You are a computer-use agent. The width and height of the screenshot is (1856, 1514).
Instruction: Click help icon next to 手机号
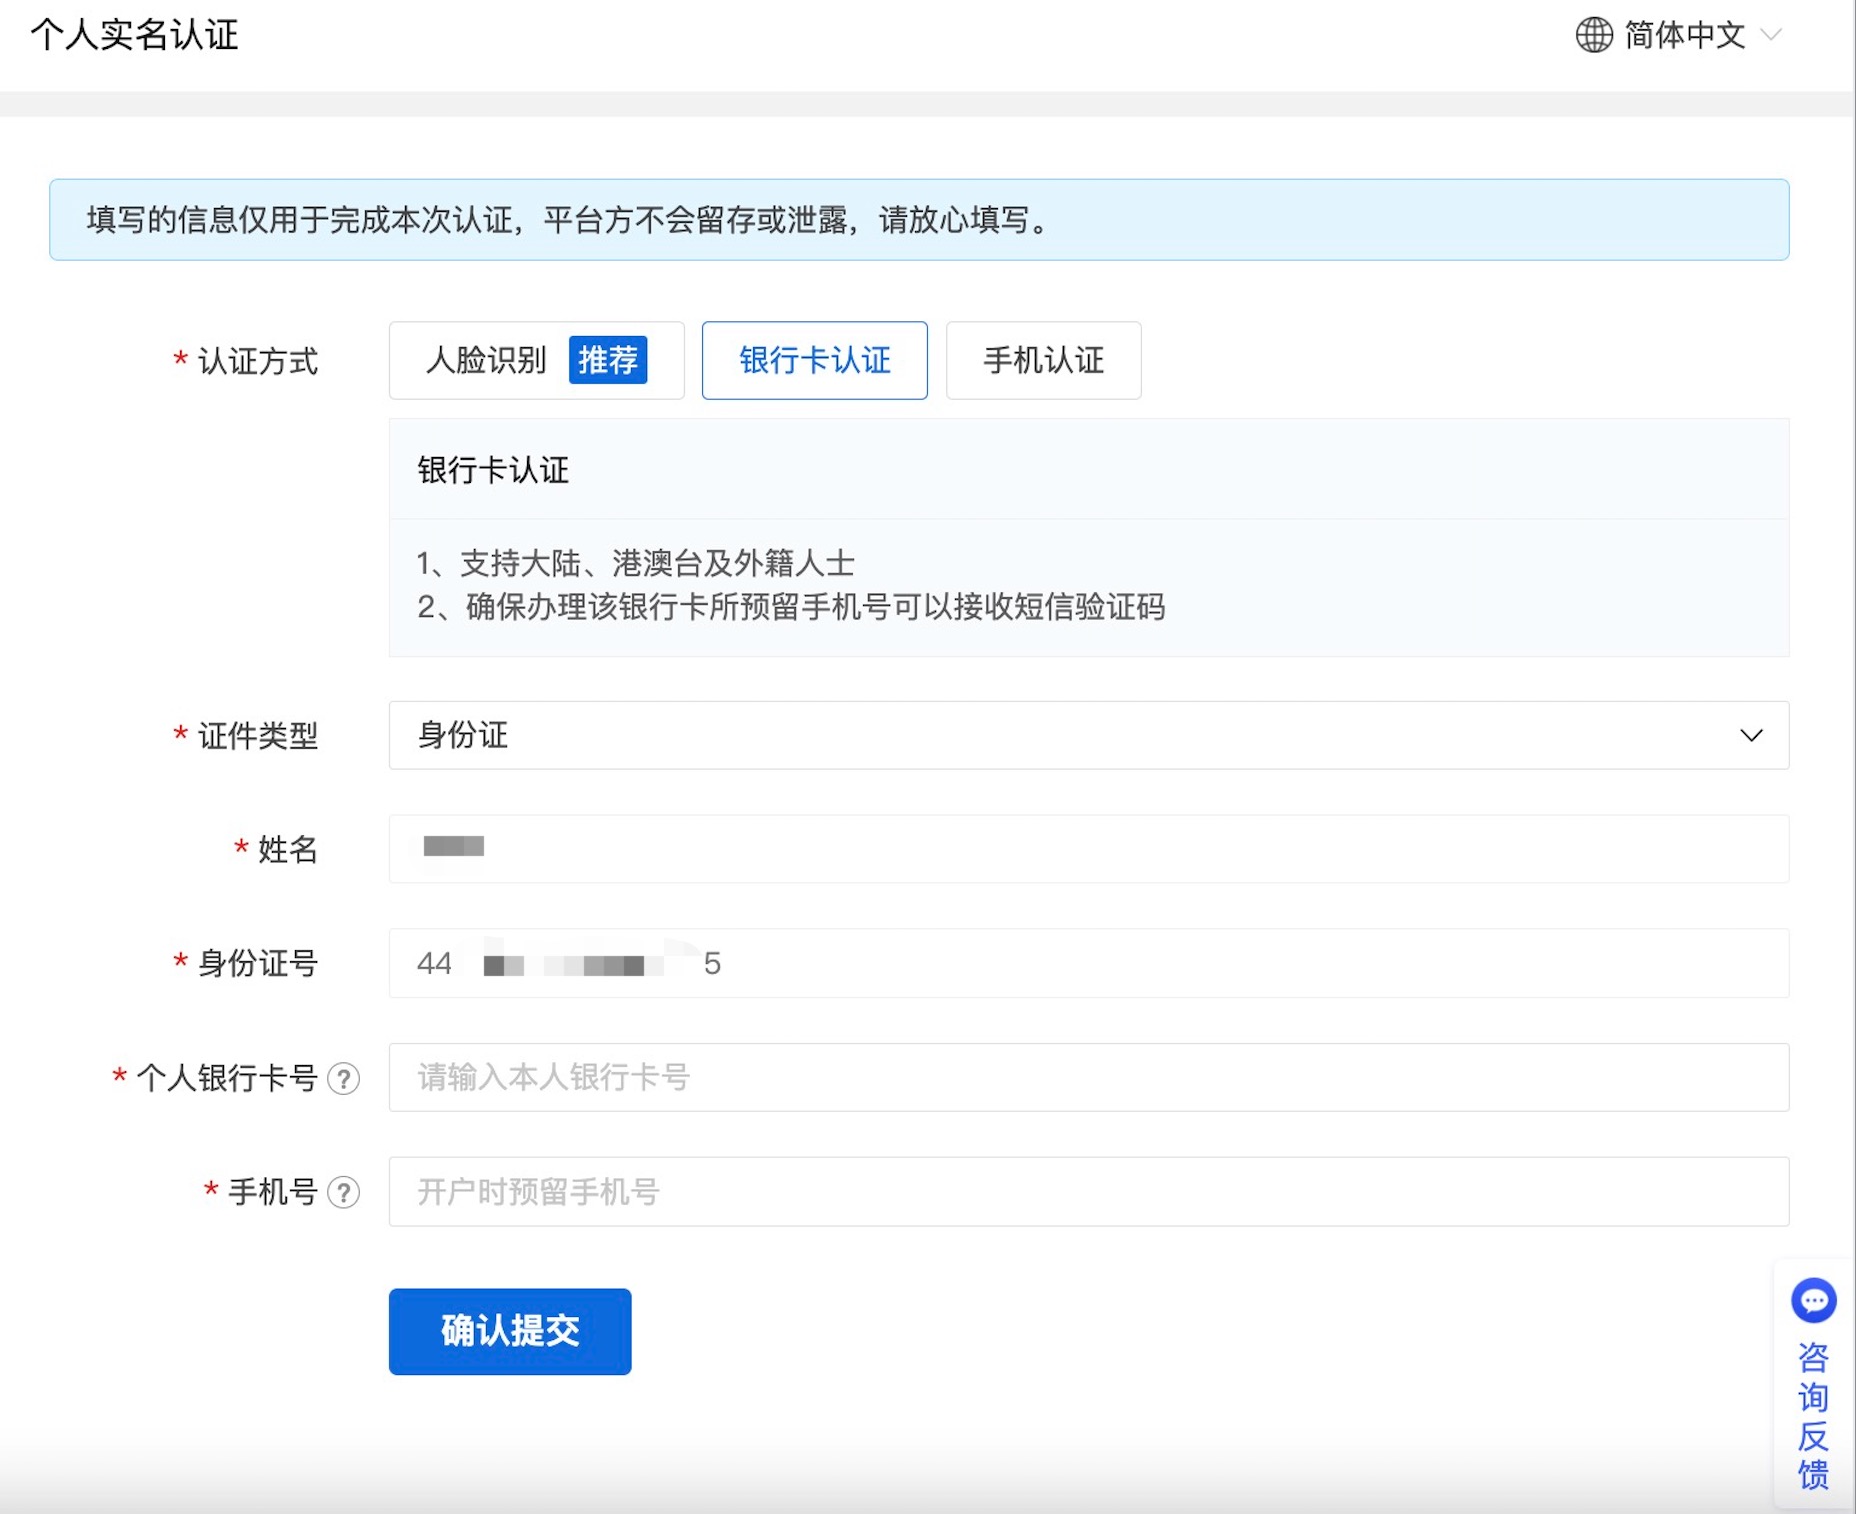click(344, 1192)
